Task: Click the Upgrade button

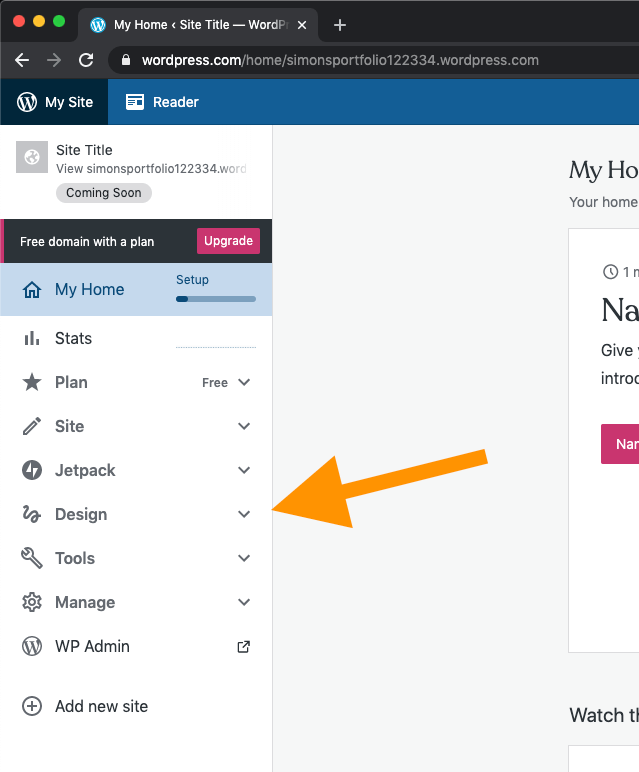Action: (x=228, y=241)
